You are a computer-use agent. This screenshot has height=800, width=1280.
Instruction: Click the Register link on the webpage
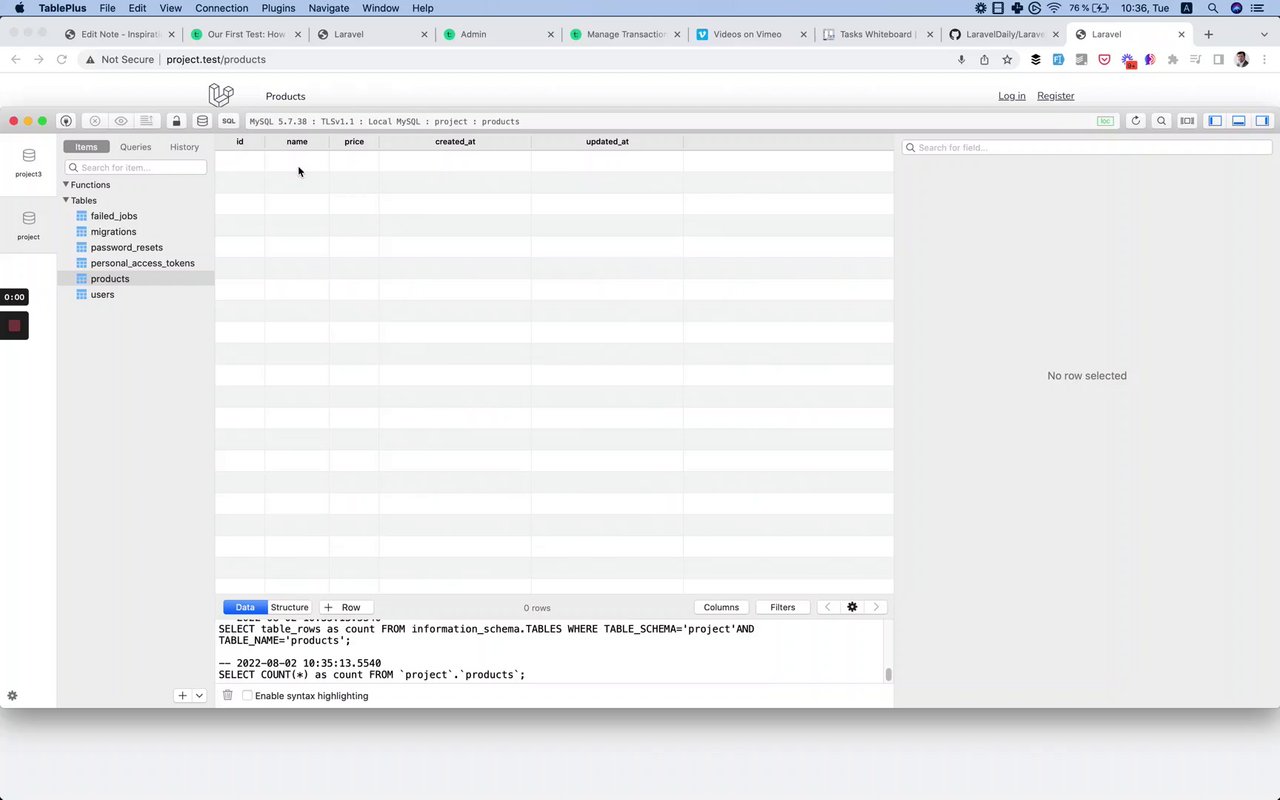[1055, 96]
